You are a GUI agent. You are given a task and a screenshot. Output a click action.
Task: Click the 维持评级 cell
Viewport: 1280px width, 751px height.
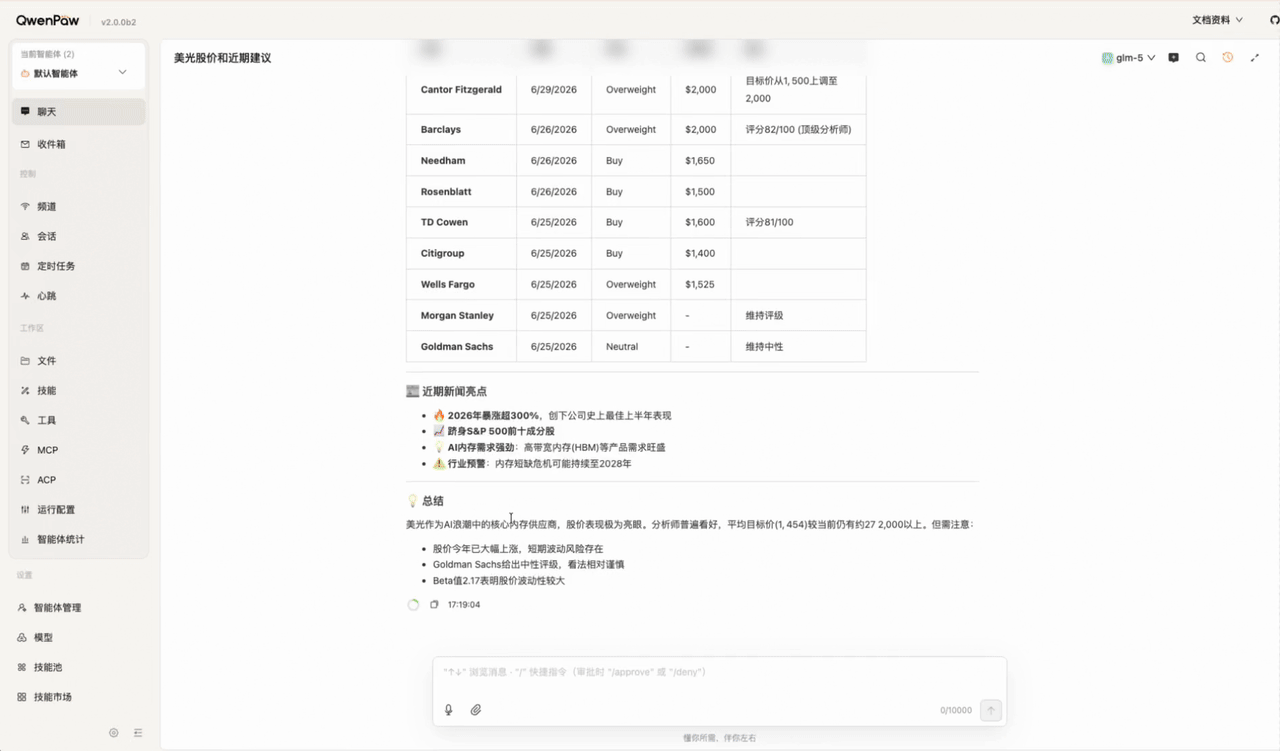799,316
